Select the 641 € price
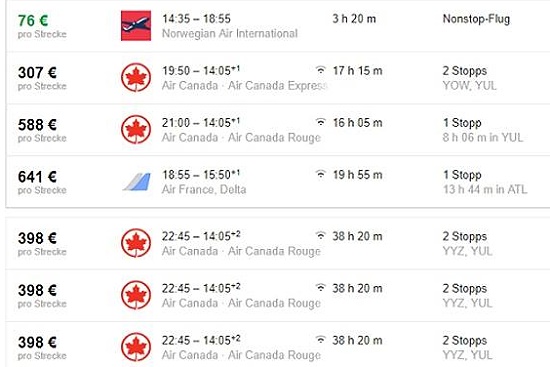Image resolution: width=550 pixels, height=367 pixels. [37, 177]
